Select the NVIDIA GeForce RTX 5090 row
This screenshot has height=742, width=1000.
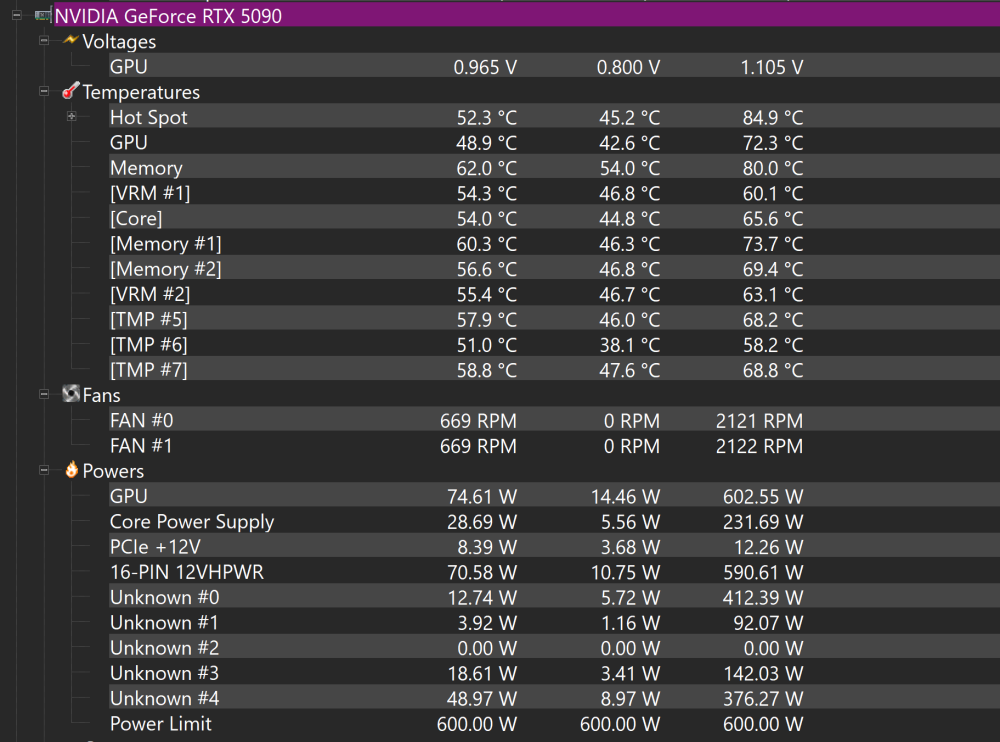click(527, 15)
